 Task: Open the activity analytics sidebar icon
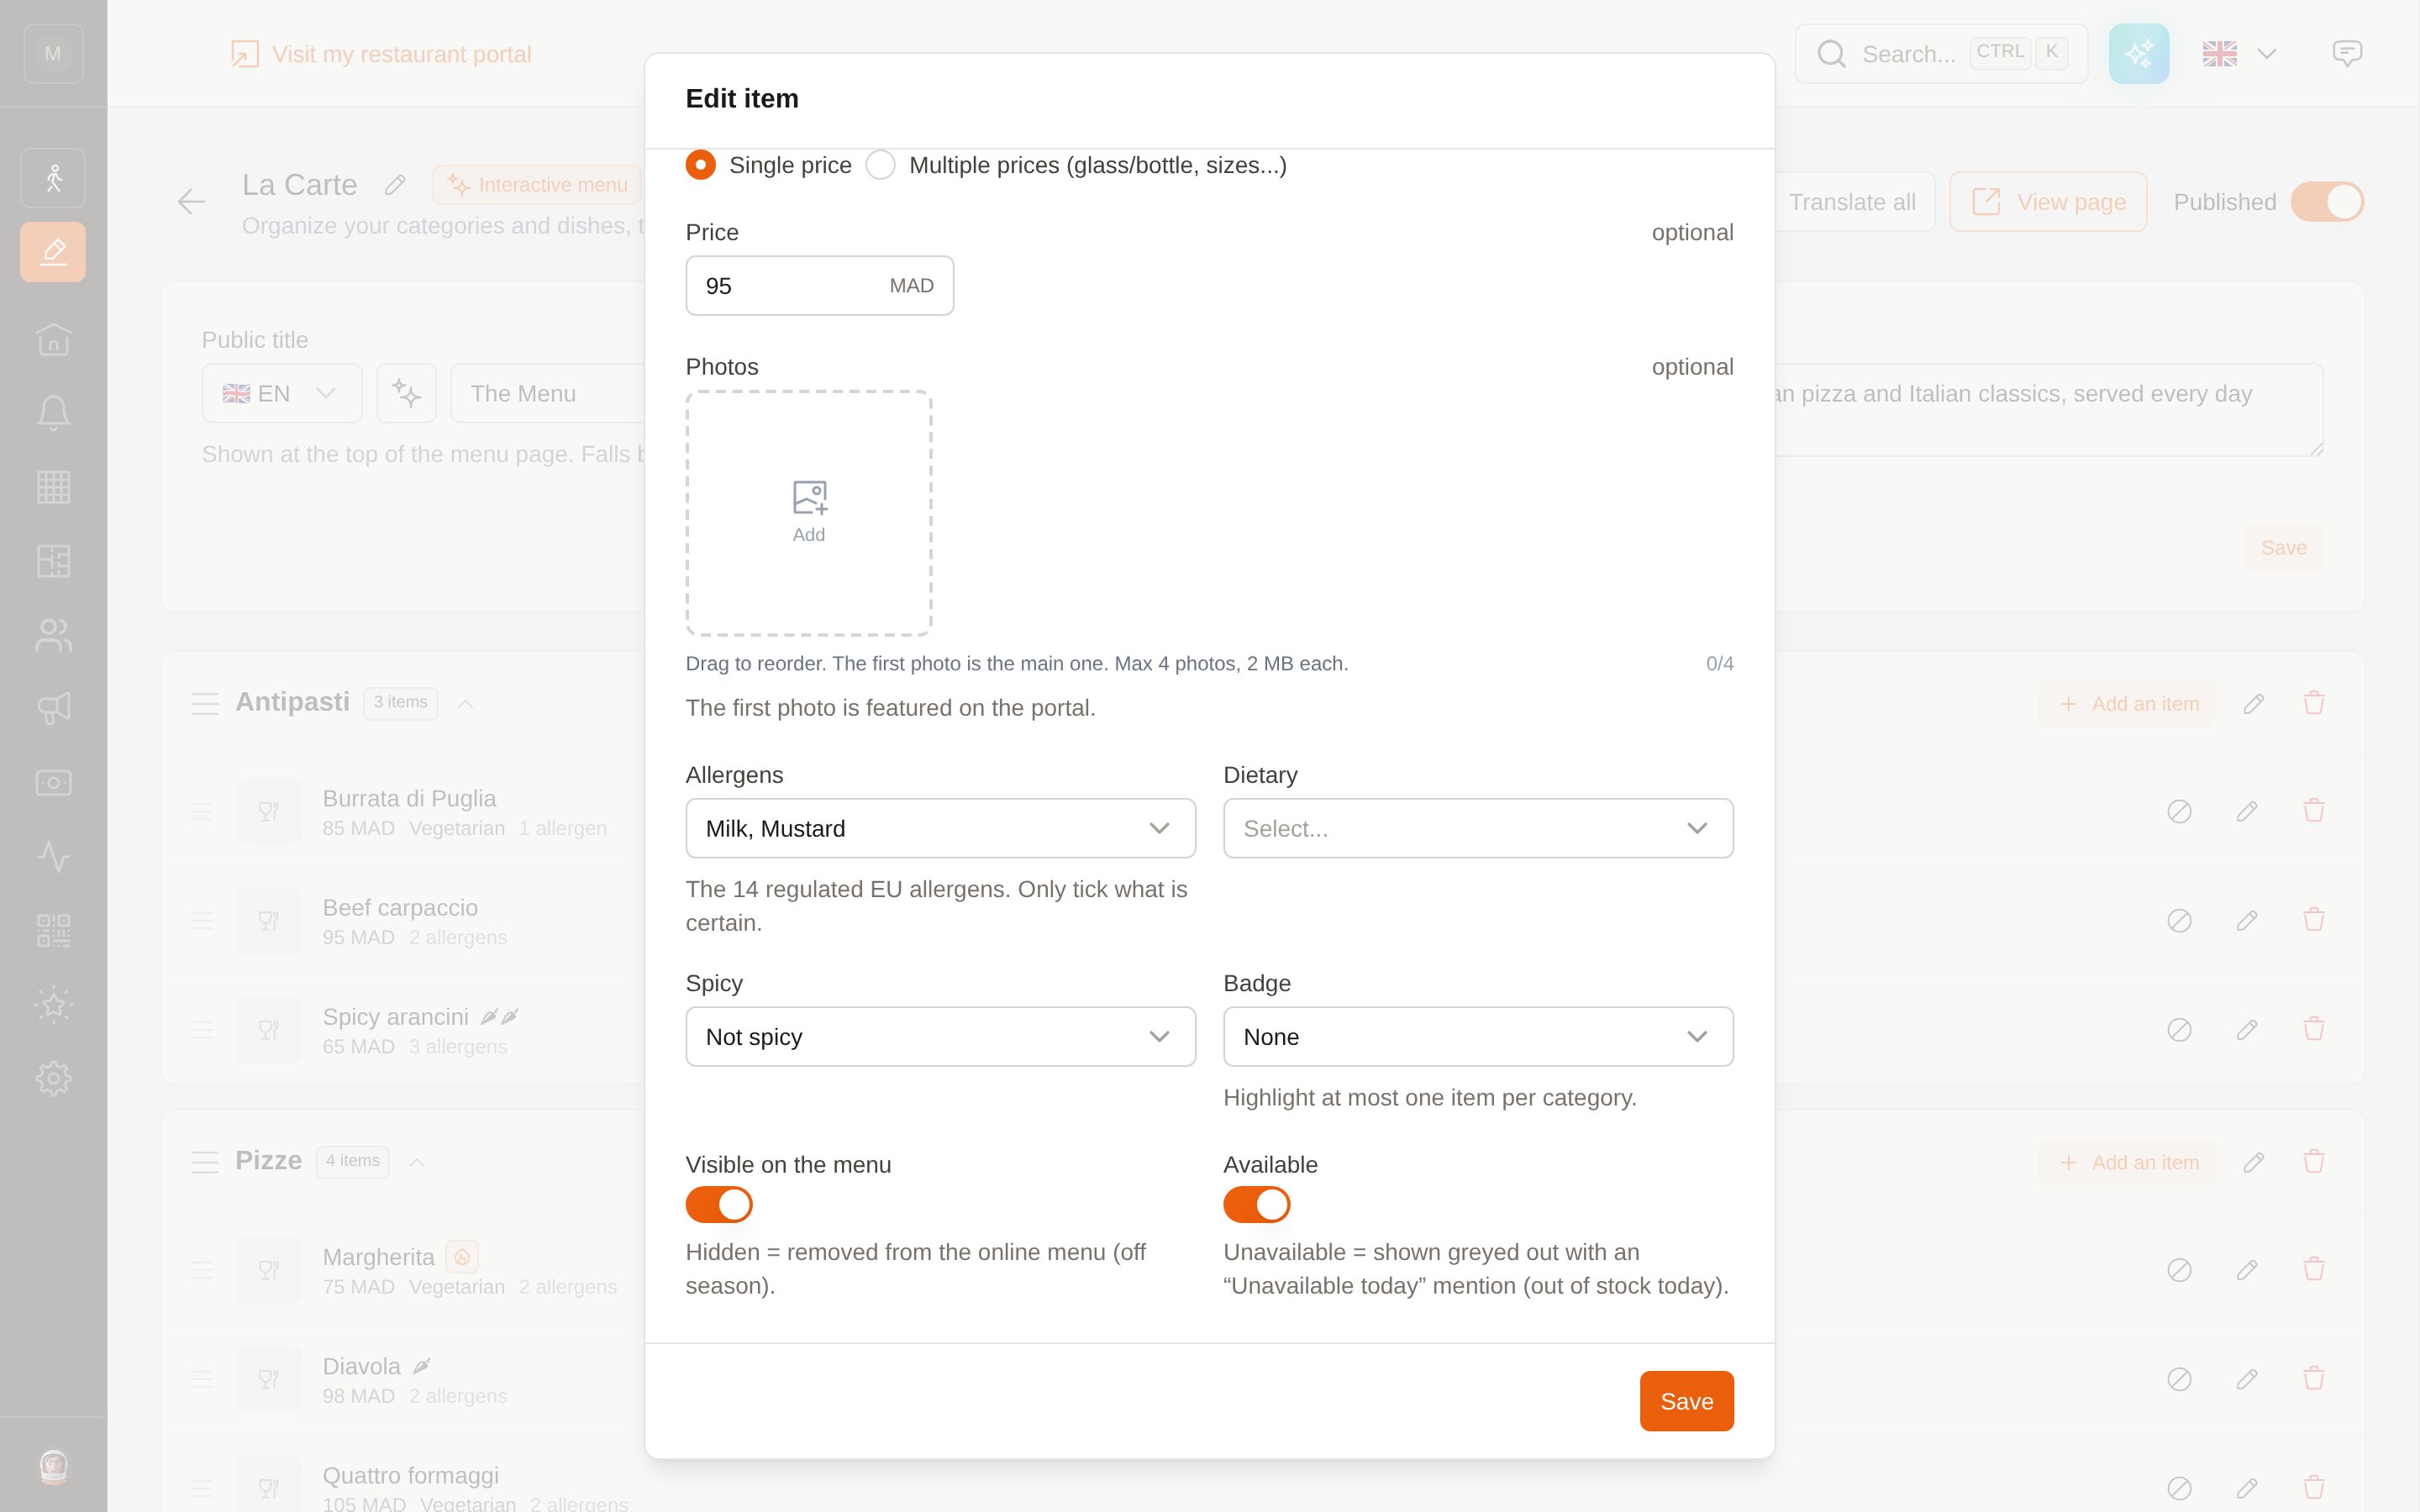[x=53, y=857]
